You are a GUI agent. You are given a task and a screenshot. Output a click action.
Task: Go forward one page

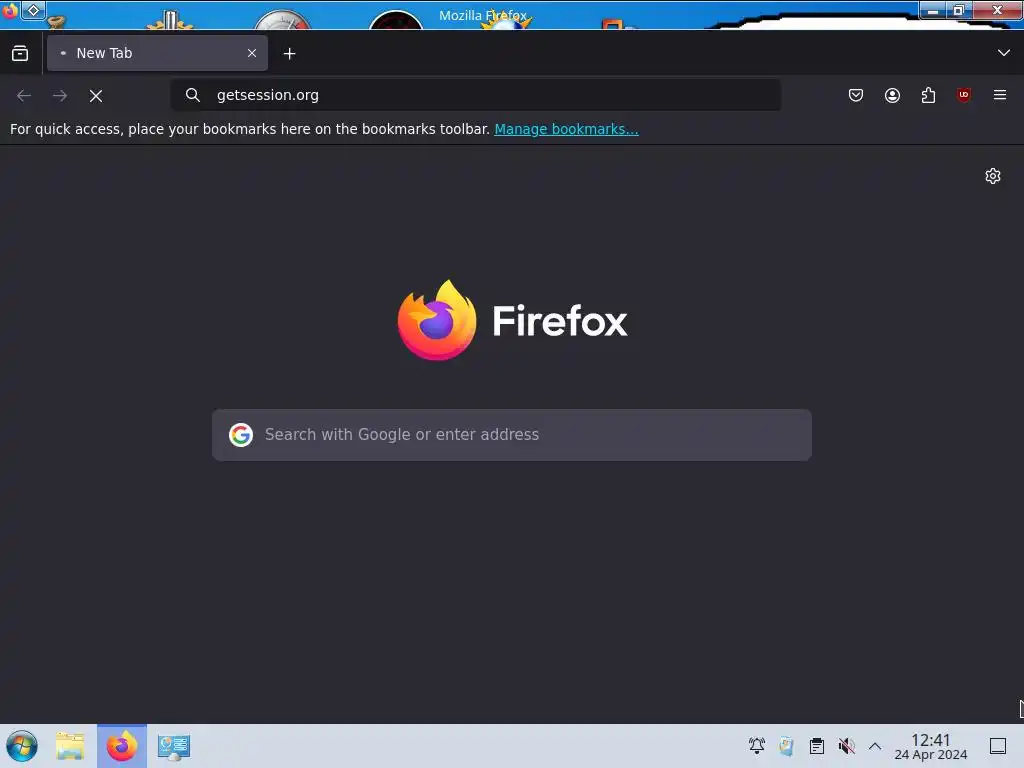click(x=60, y=95)
